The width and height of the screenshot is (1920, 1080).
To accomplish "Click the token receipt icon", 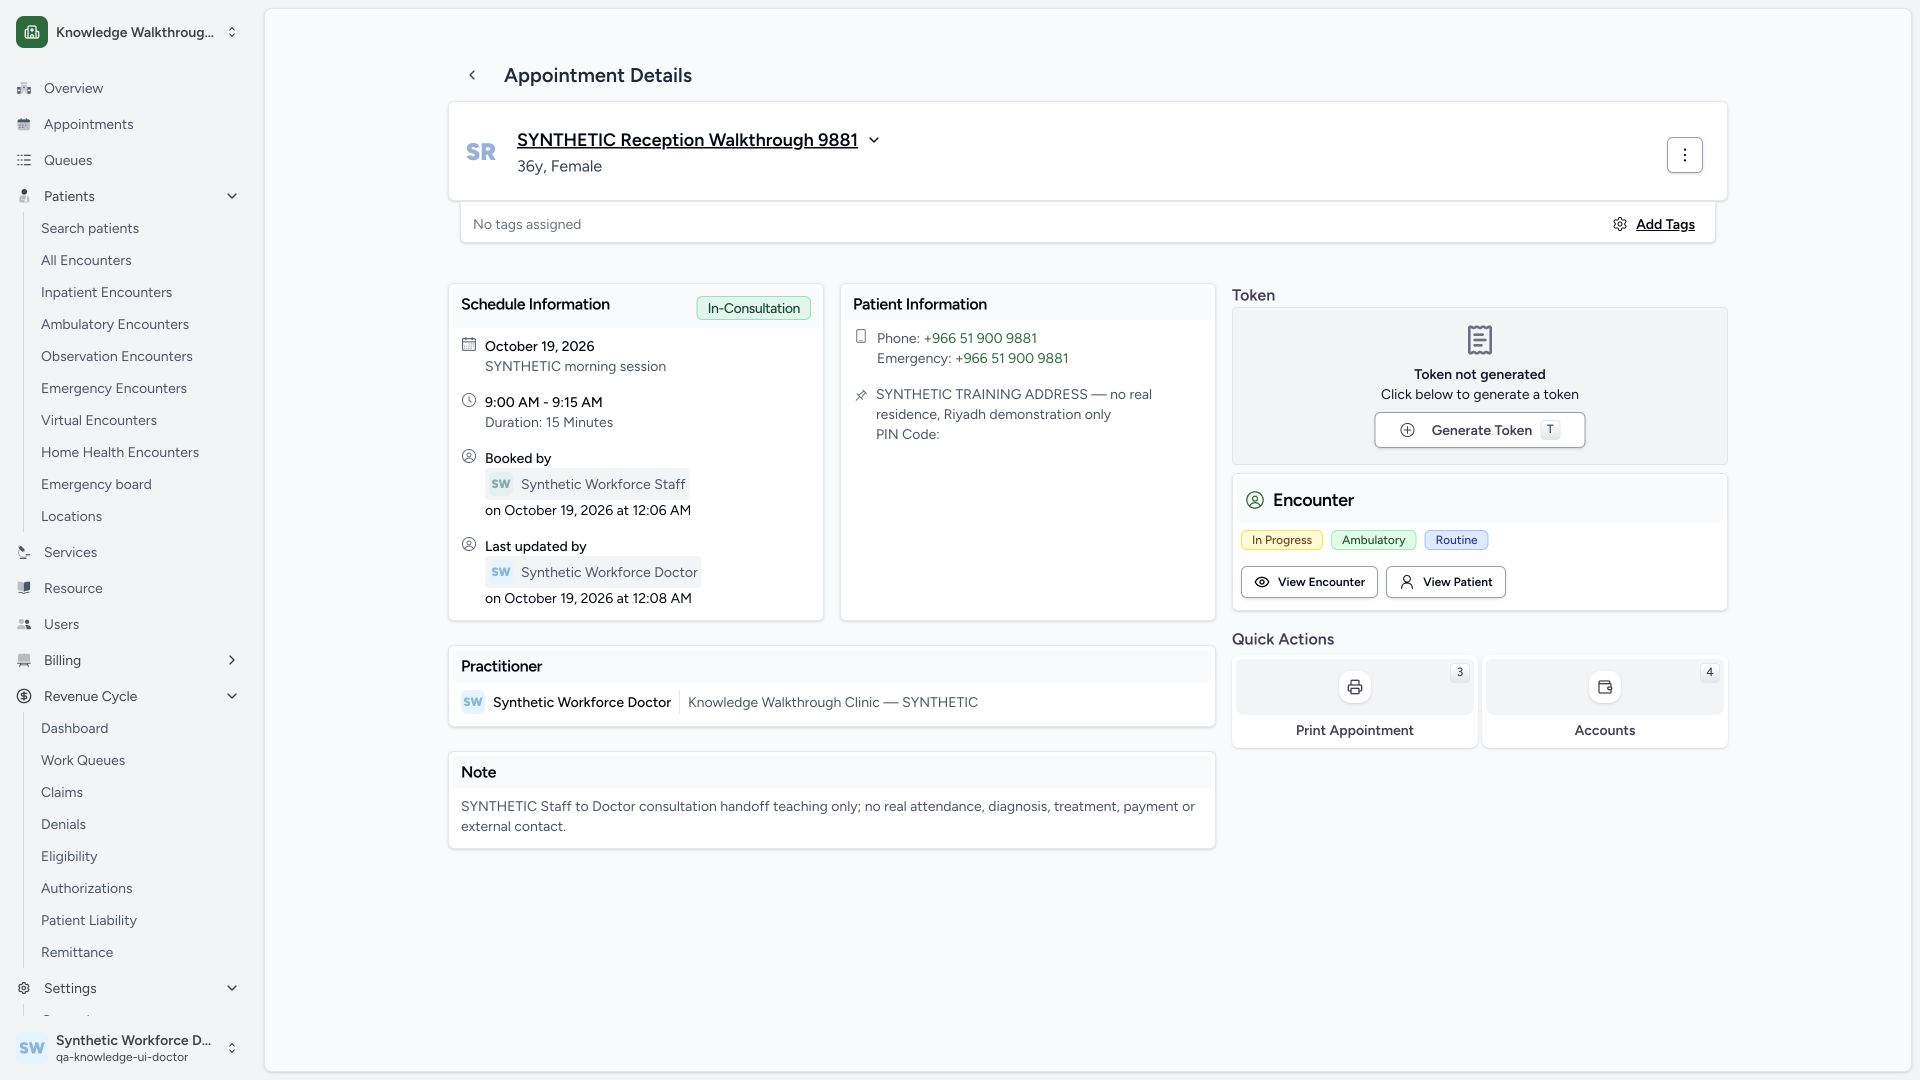I will [x=1479, y=340].
